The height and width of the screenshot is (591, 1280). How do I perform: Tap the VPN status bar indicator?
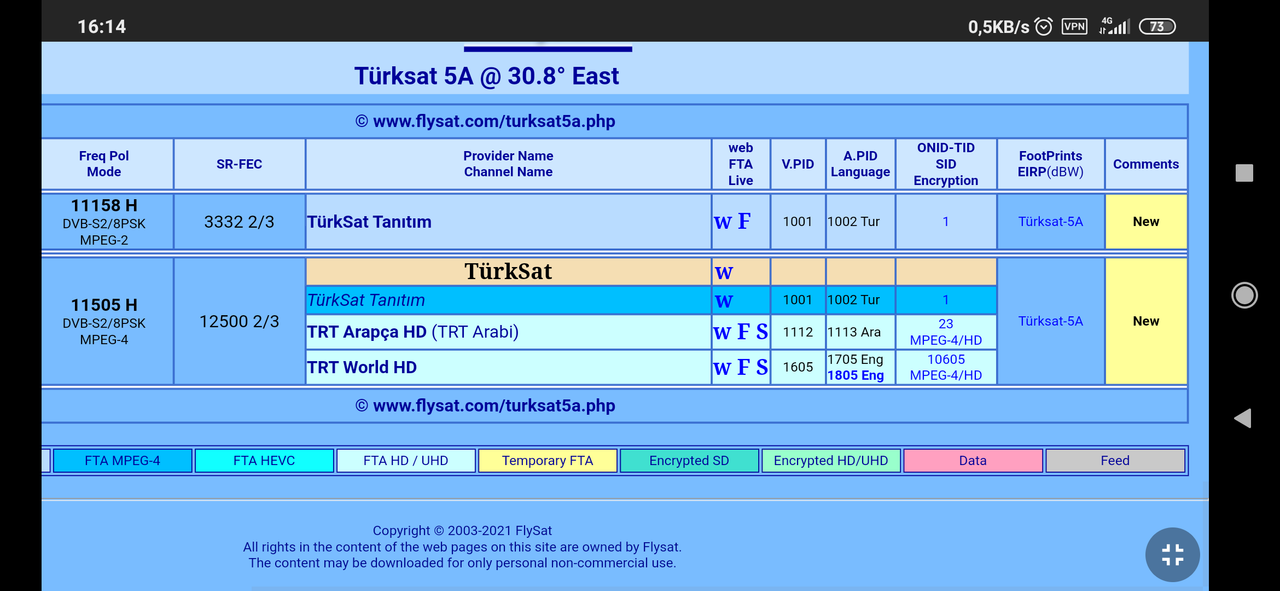point(1074,27)
